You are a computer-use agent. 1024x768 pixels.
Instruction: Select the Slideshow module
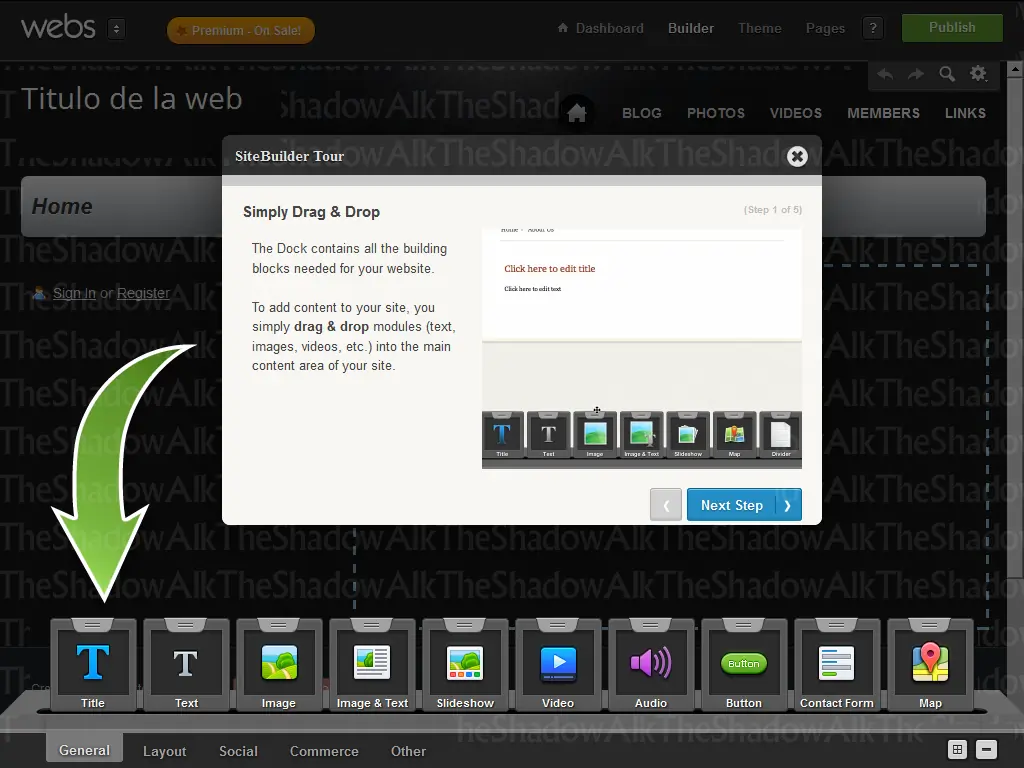(465, 665)
